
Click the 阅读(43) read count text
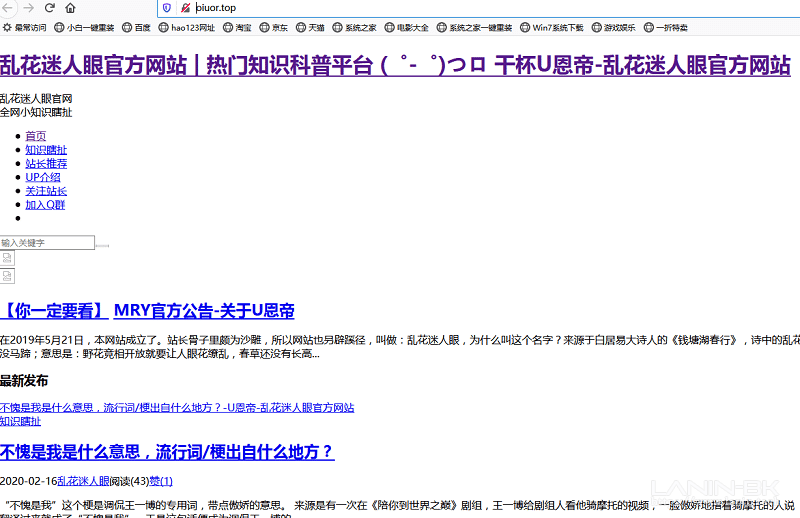pos(129,481)
